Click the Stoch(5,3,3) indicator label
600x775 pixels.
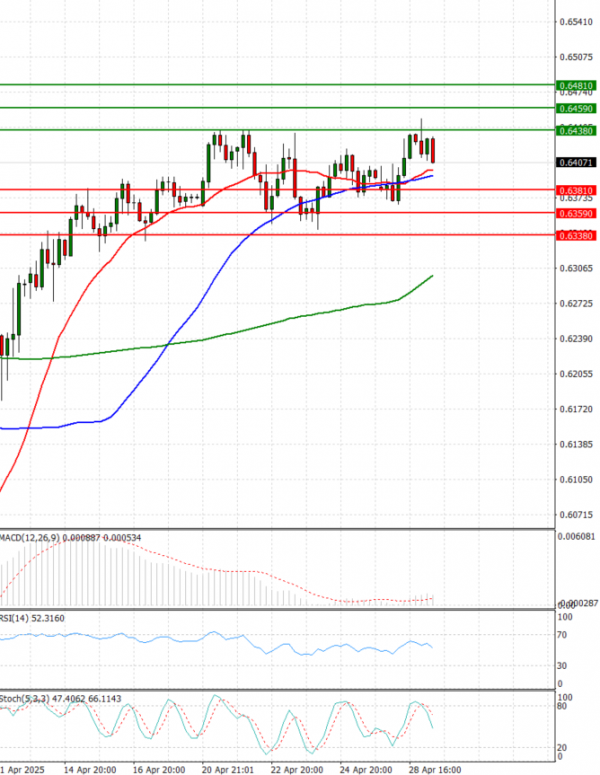(x=22, y=697)
